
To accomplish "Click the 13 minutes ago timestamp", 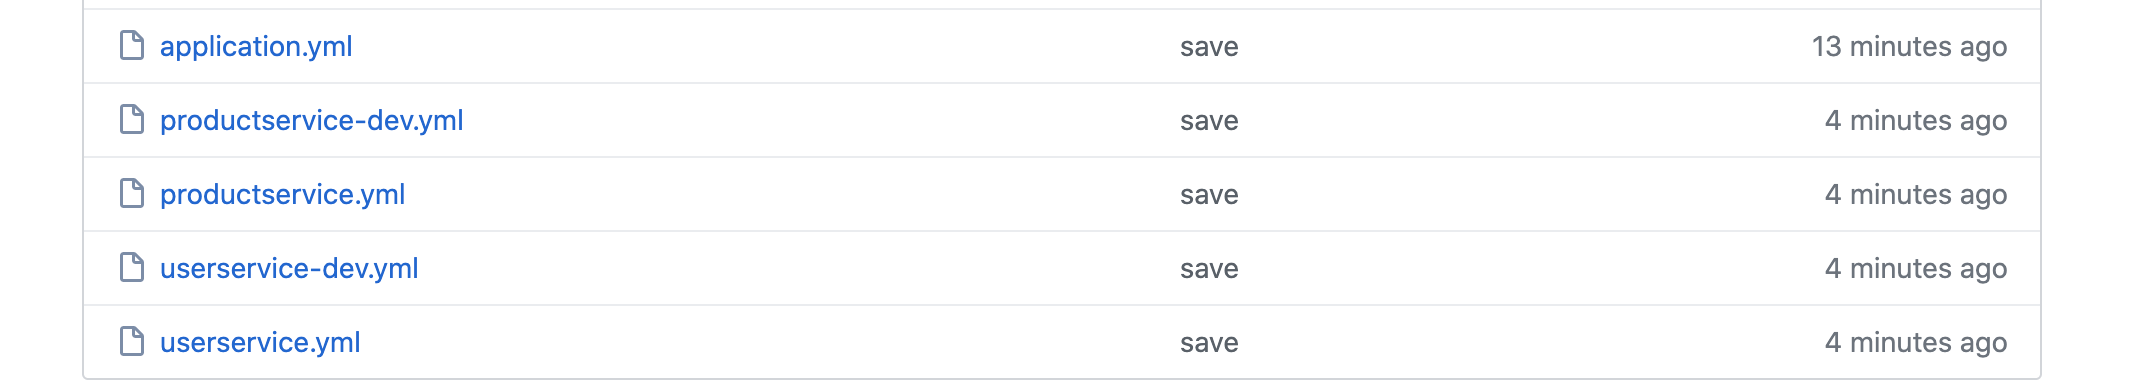I will [x=1909, y=47].
